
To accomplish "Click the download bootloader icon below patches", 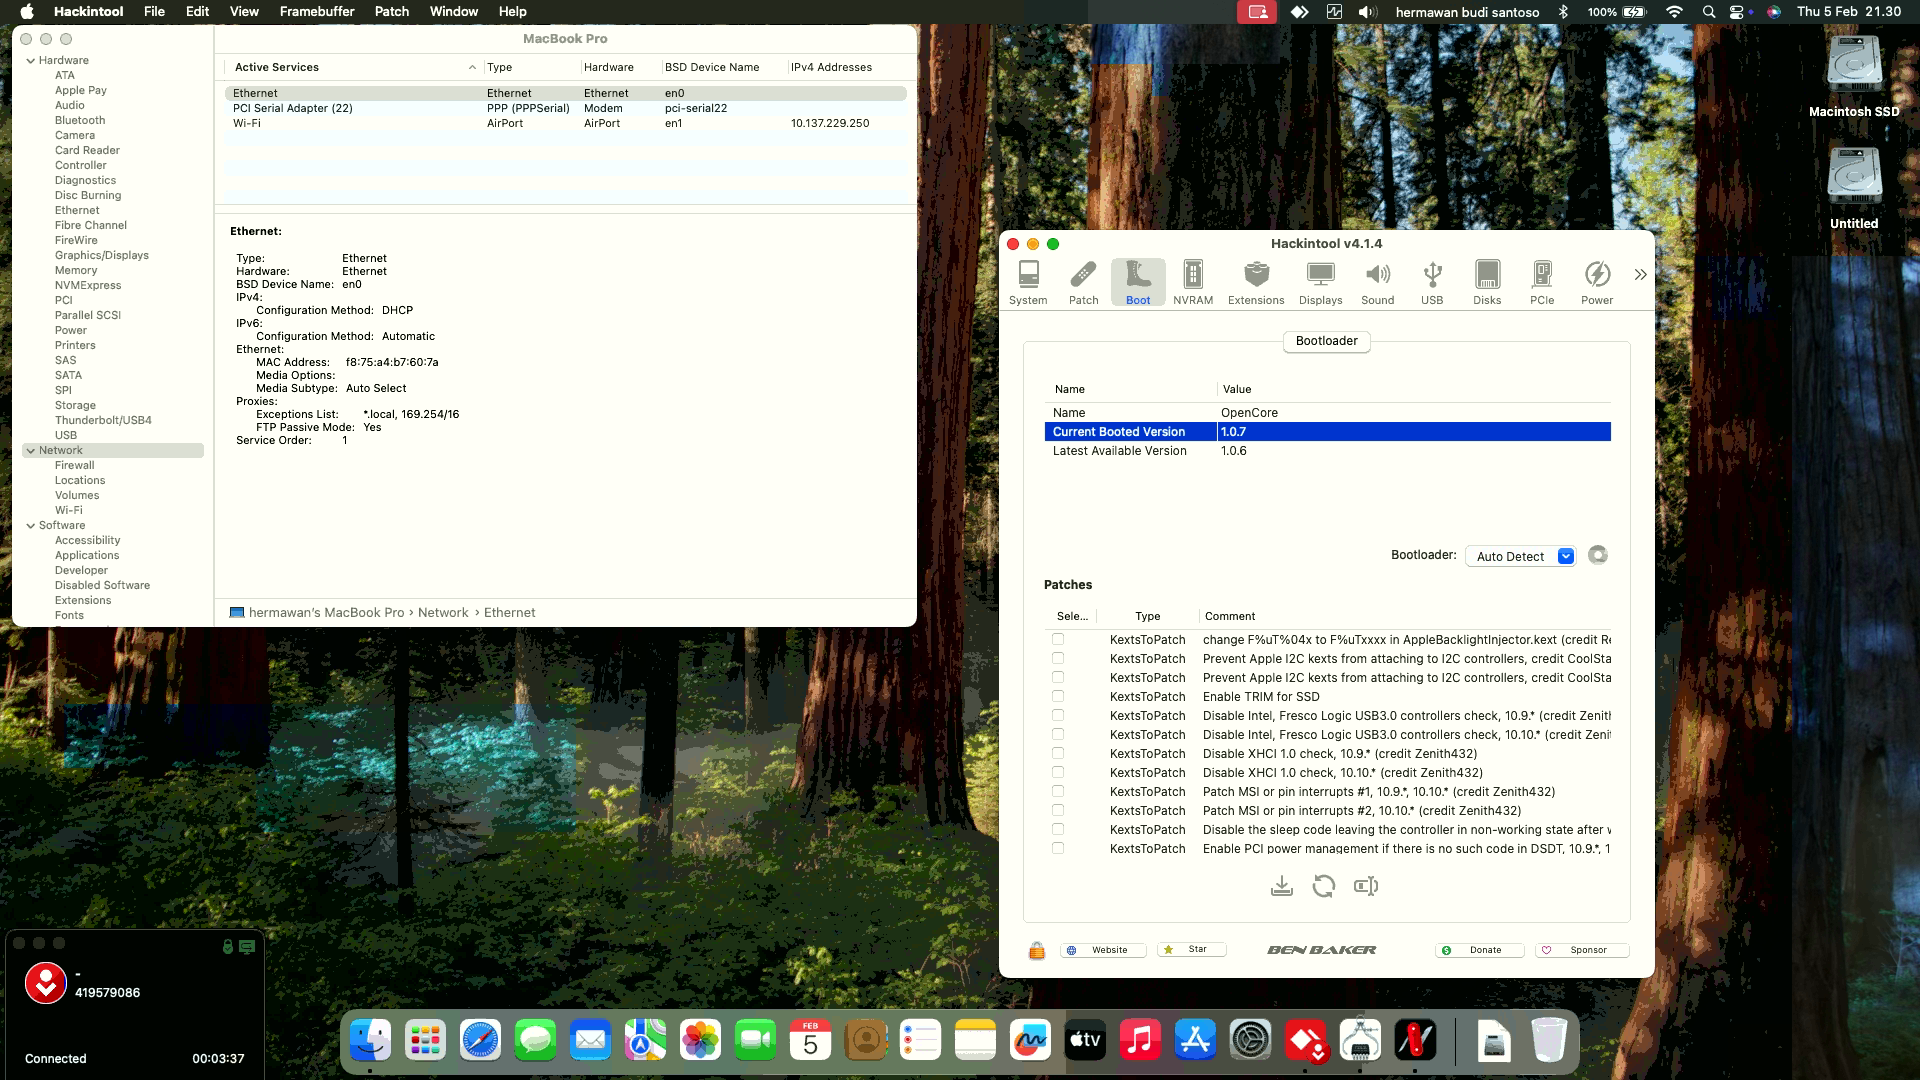I will click(1281, 886).
